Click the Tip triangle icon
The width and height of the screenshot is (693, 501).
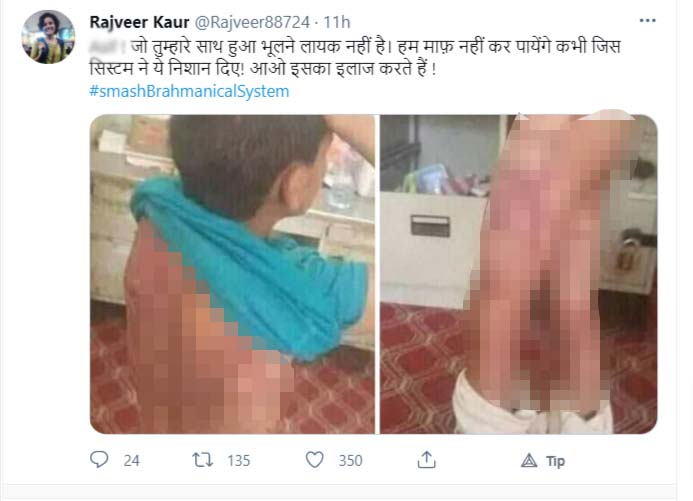(529, 461)
